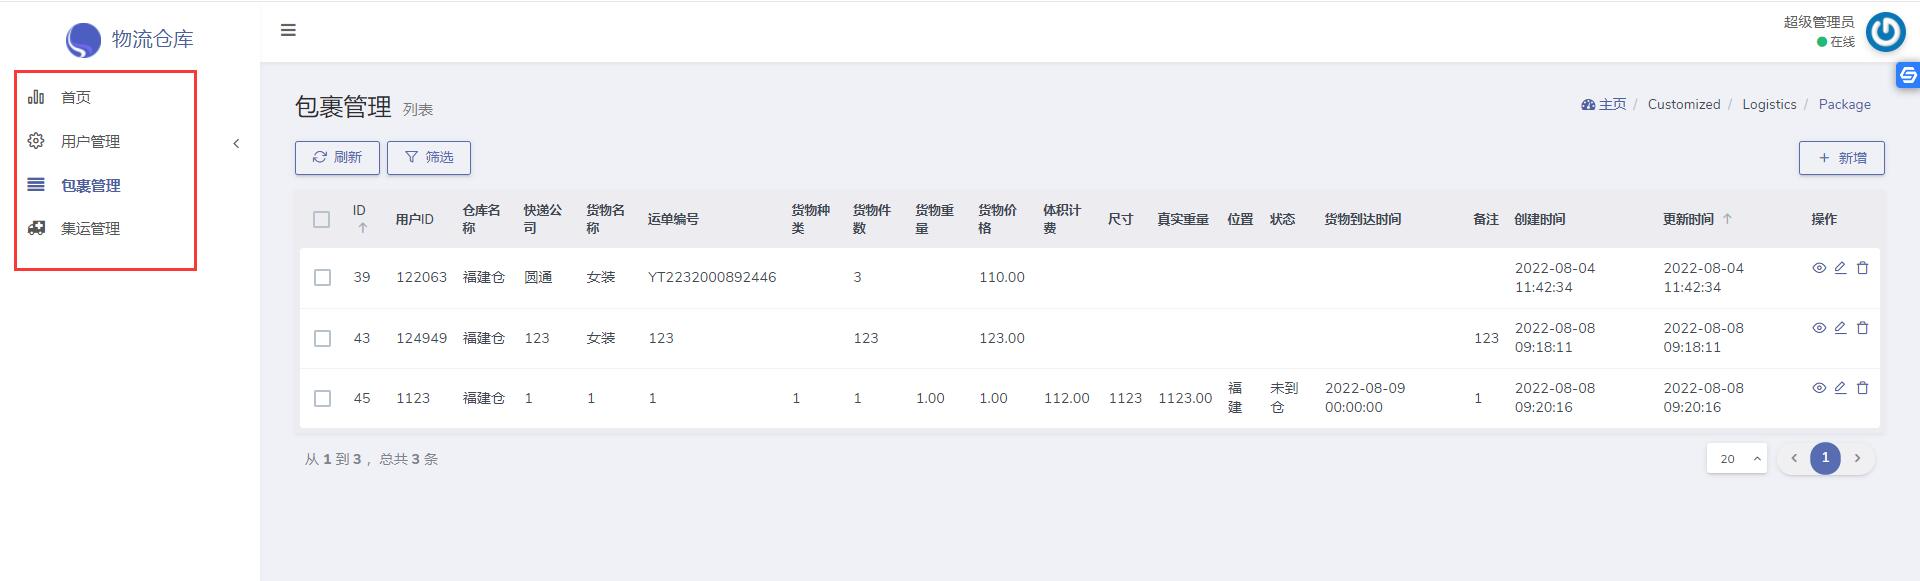Screen dimensions: 1920x581
Task: Collapse the sidebar with left chevron
Action: coord(236,144)
